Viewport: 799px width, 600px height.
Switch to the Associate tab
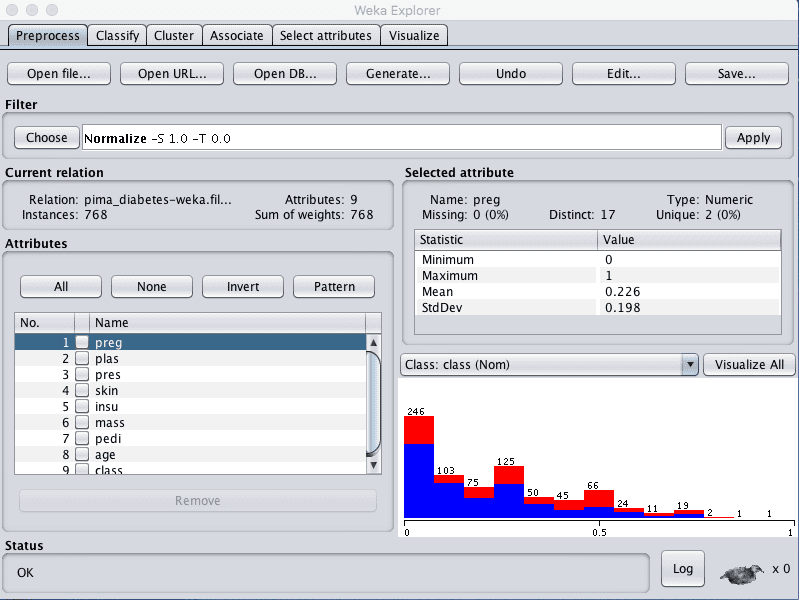coord(236,36)
